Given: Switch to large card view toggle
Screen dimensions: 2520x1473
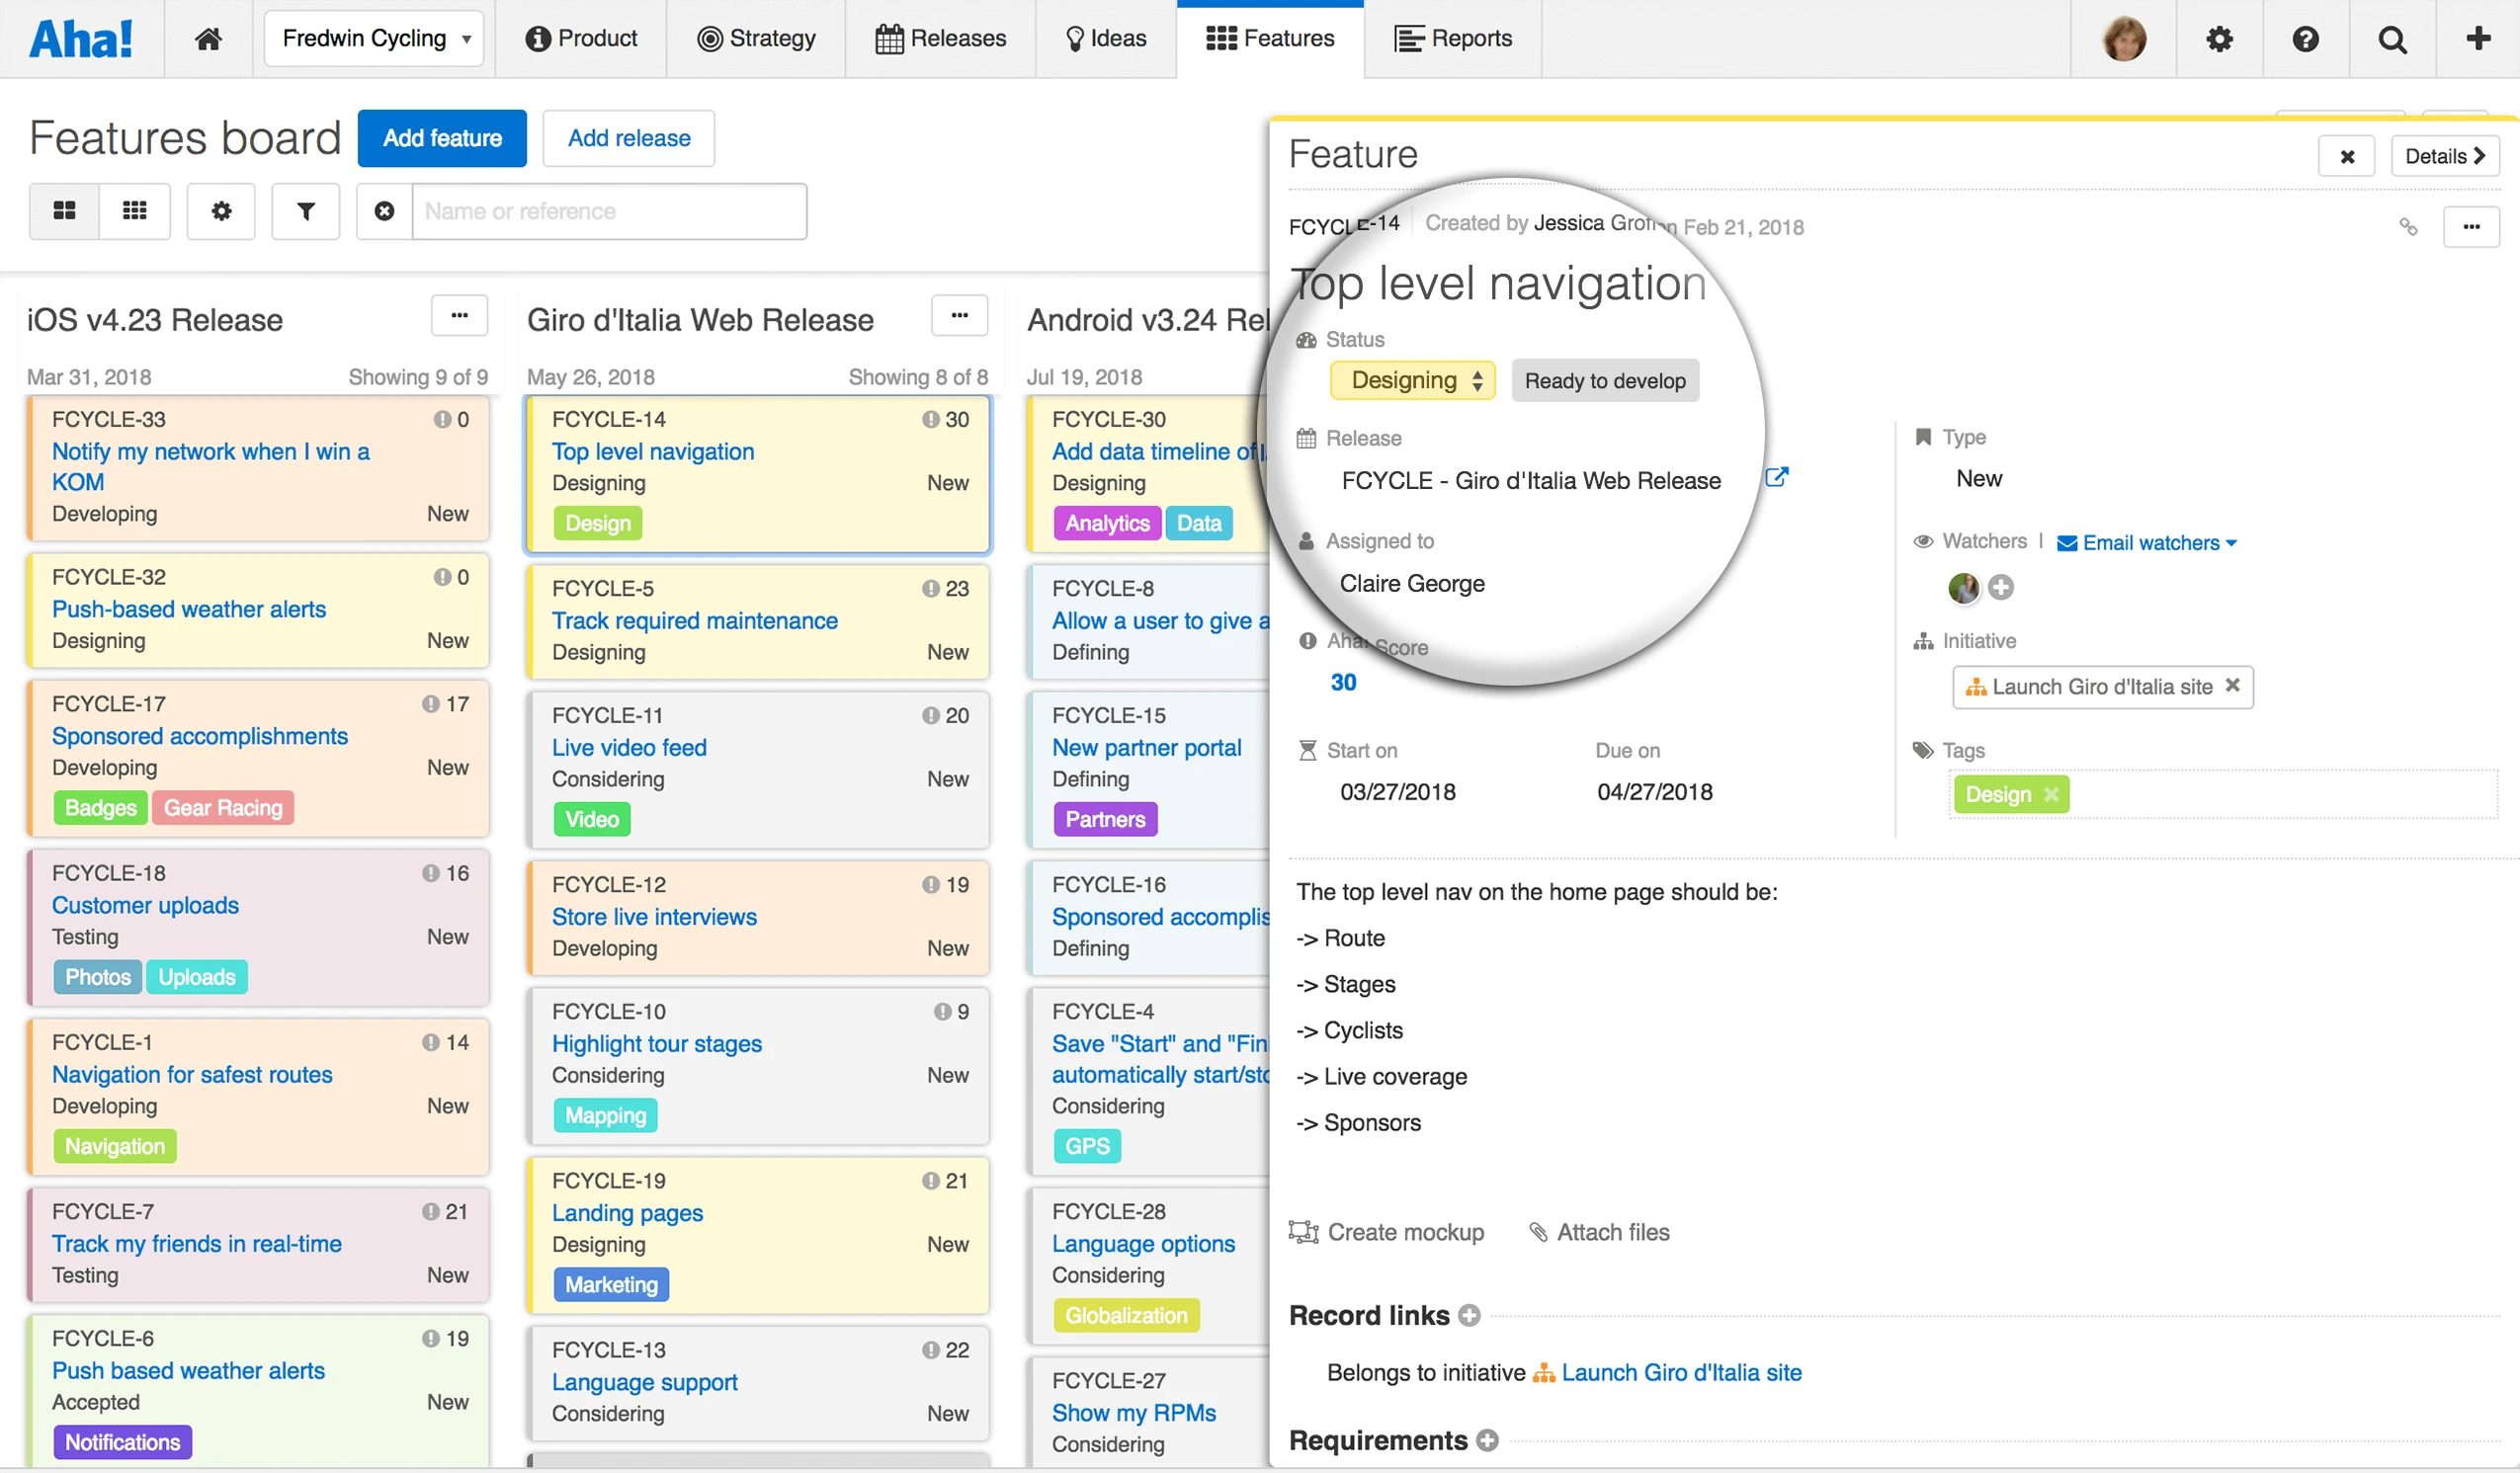Looking at the screenshot, I should point(64,211).
